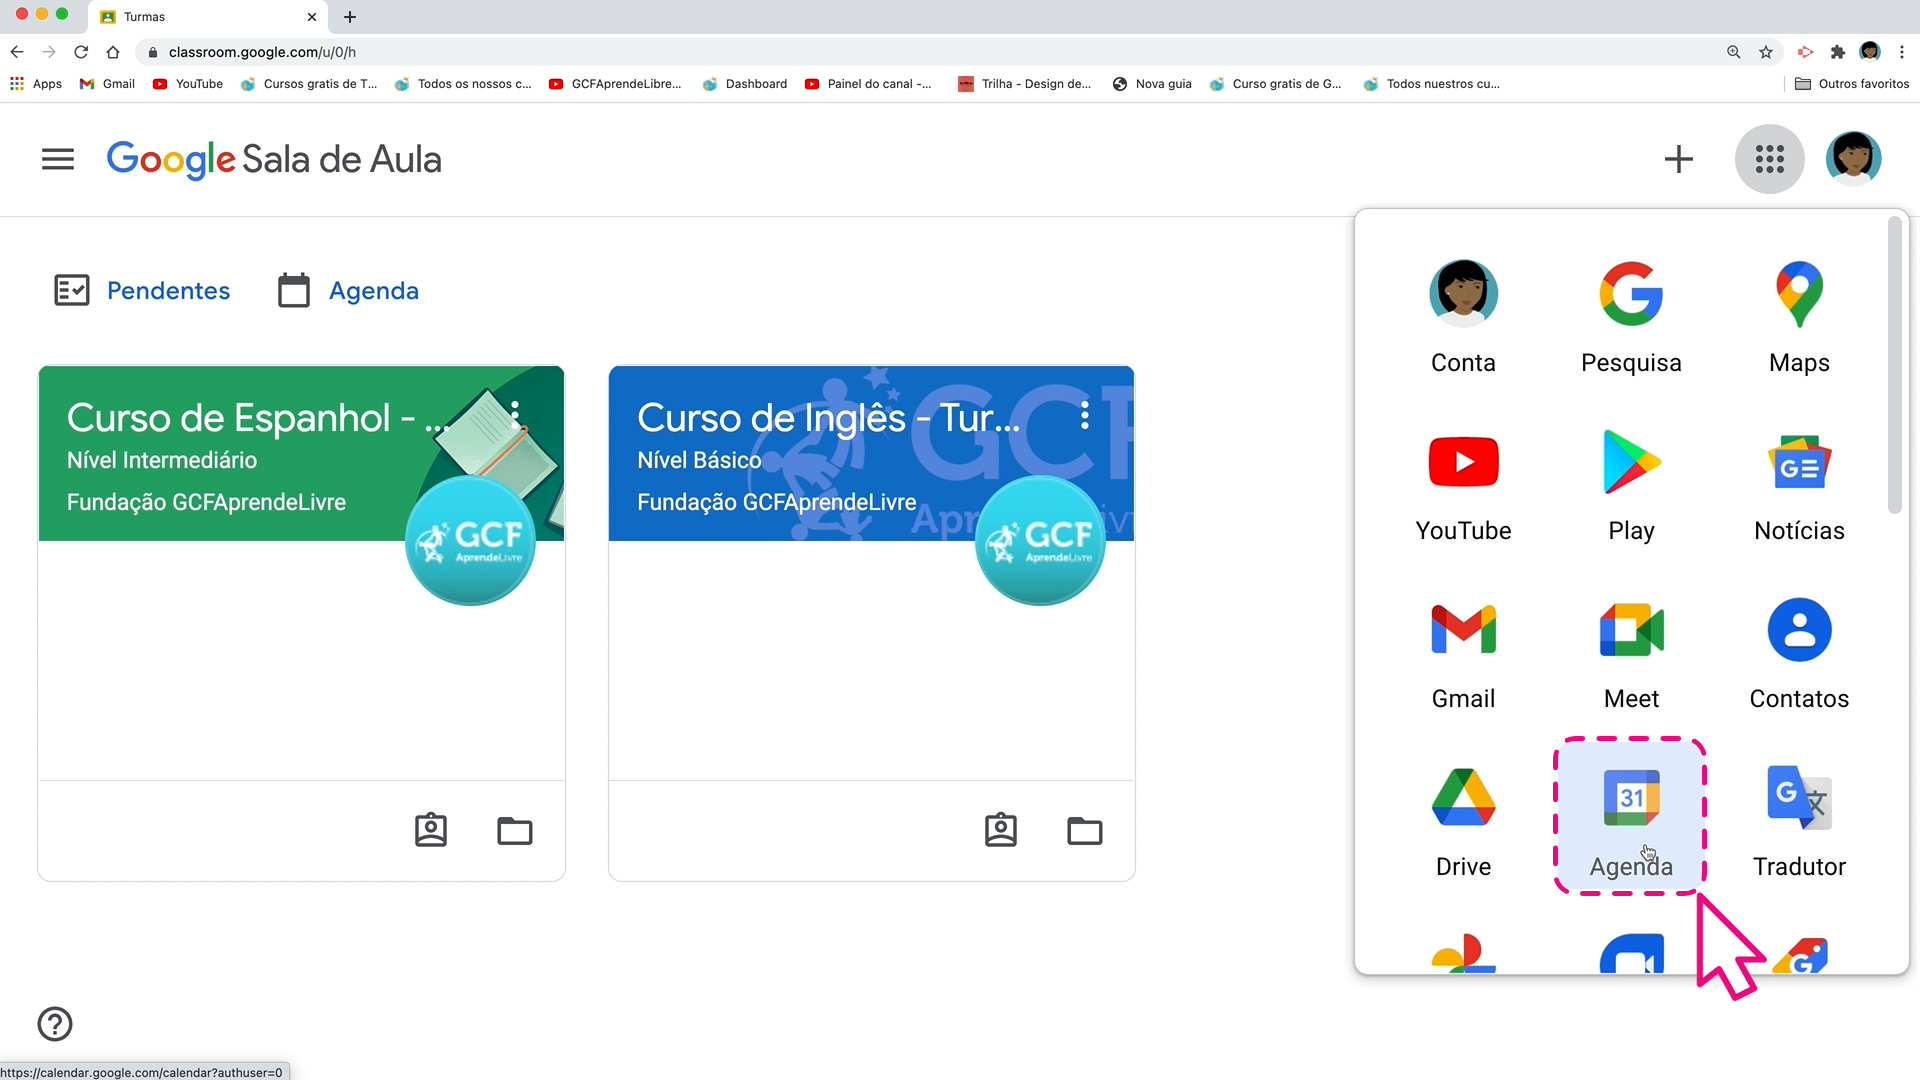Expand the Google apps menu
This screenshot has width=1920, height=1080.
click(x=1770, y=157)
